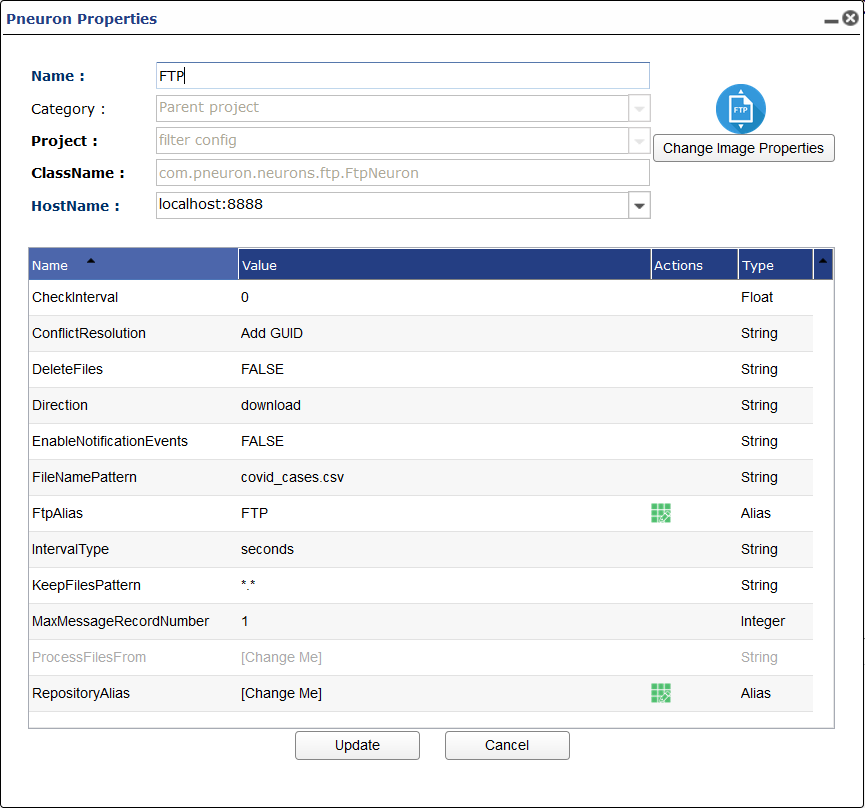Select the IntervalType property name

(x=70, y=549)
